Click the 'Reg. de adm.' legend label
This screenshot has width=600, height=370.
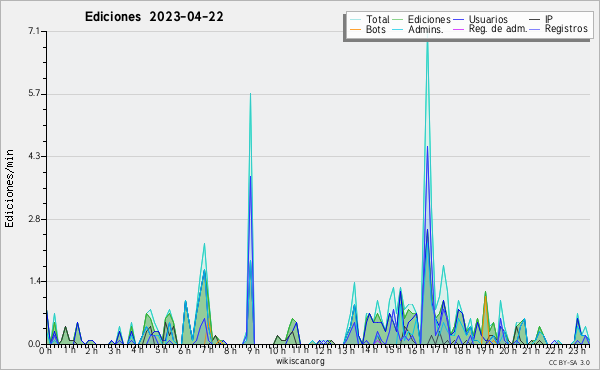(x=498, y=29)
